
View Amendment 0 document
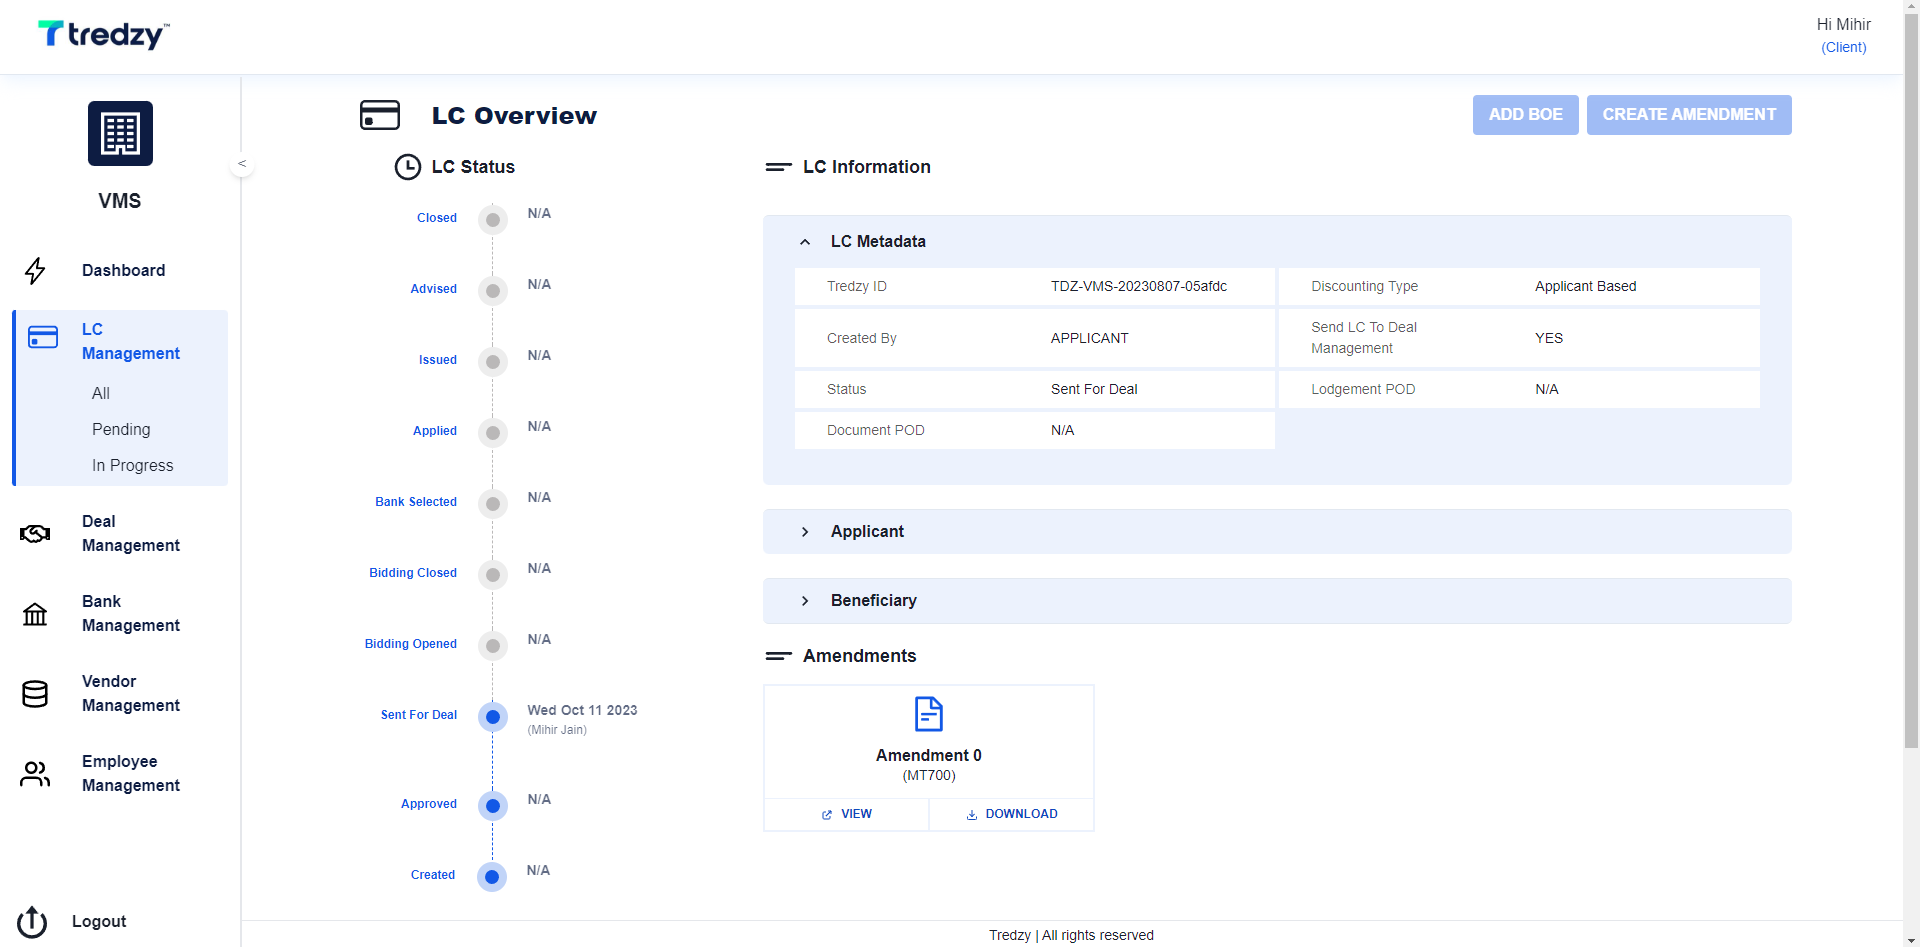[847, 814]
